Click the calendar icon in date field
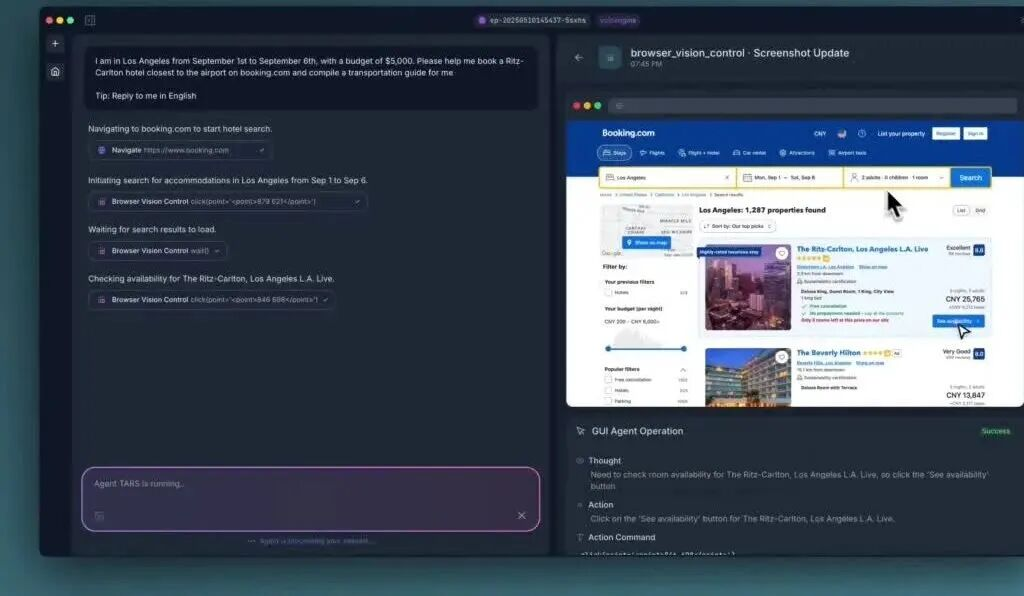Screen dimensions: 1024x596 click(747, 178)
